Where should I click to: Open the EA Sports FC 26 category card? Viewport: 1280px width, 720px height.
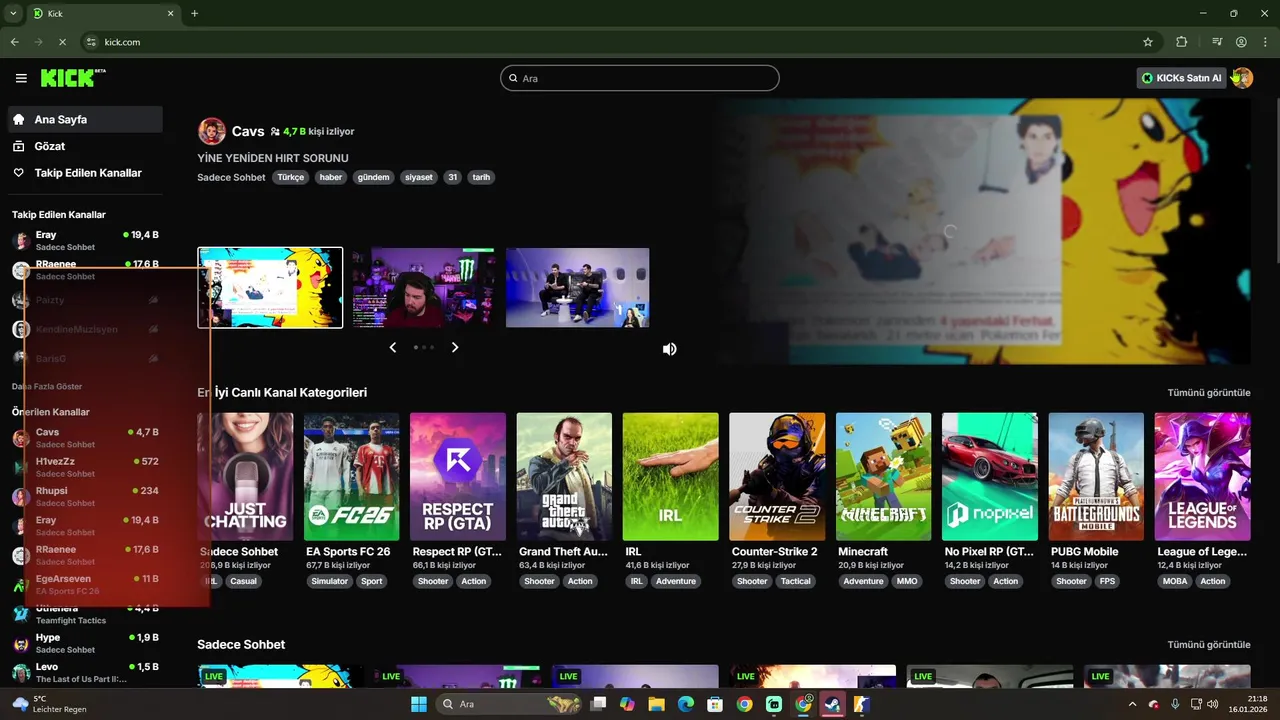(x=351, y=477)
